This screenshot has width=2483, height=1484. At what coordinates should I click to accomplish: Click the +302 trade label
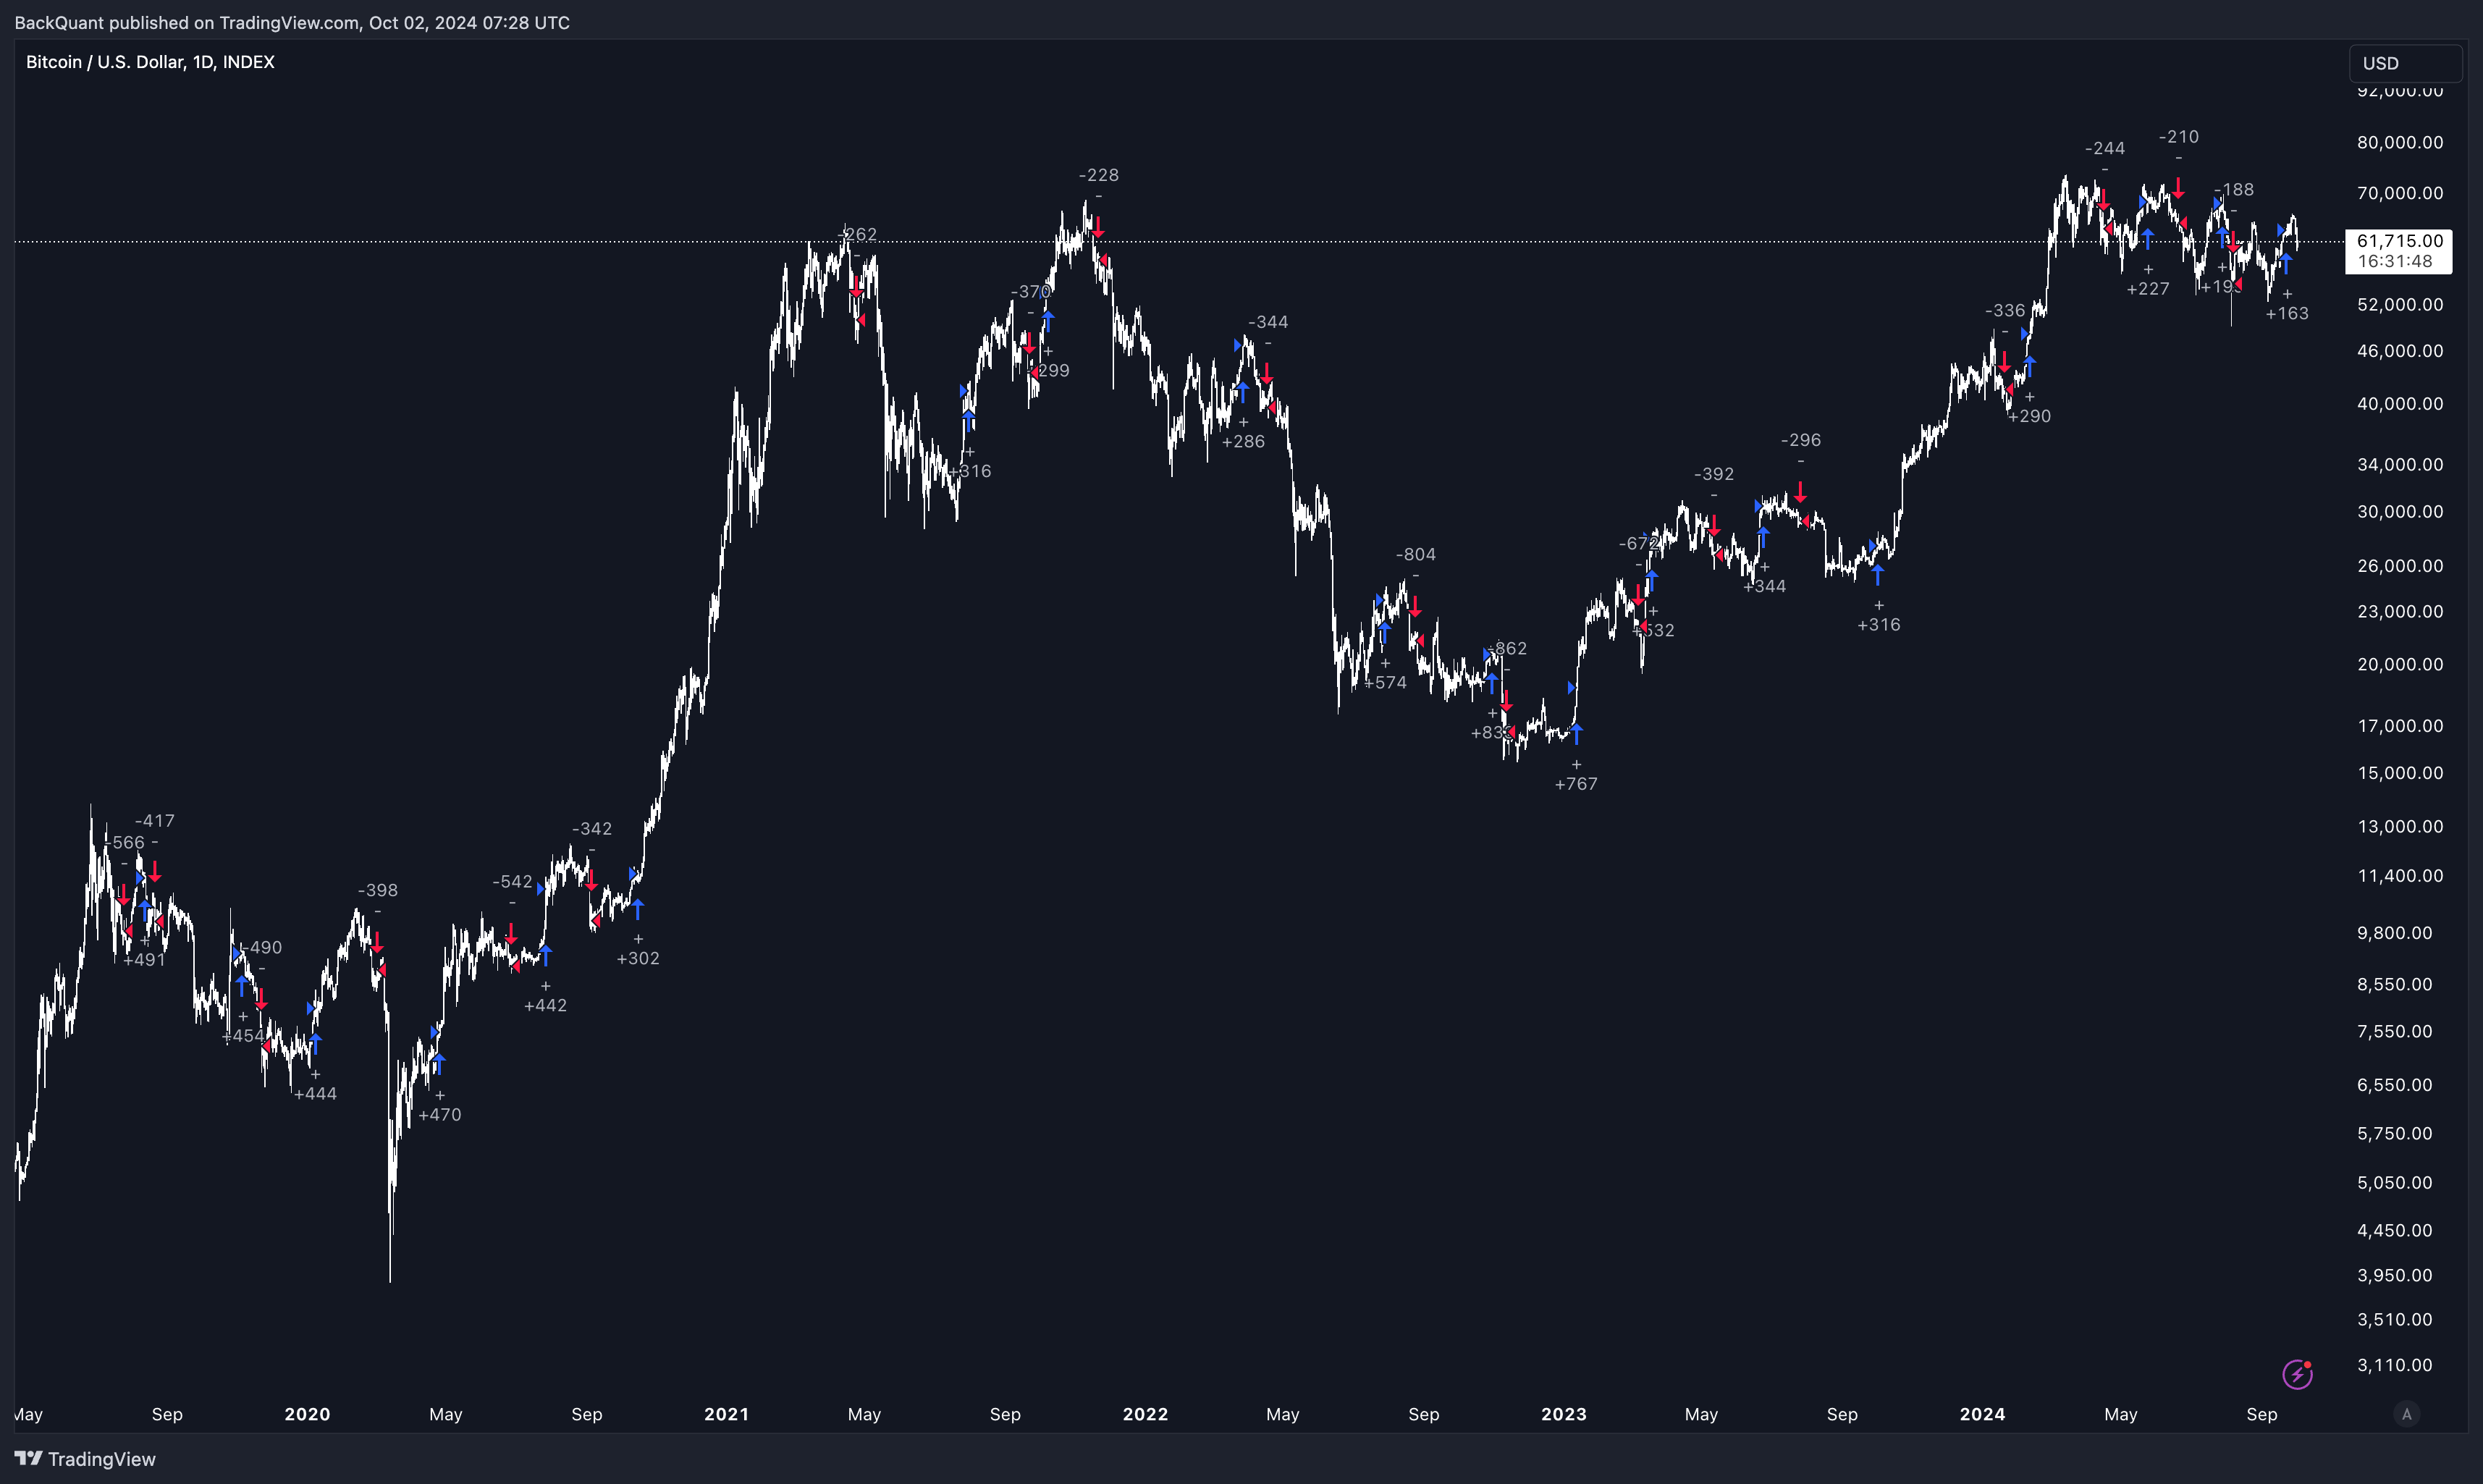pos(638,959)
